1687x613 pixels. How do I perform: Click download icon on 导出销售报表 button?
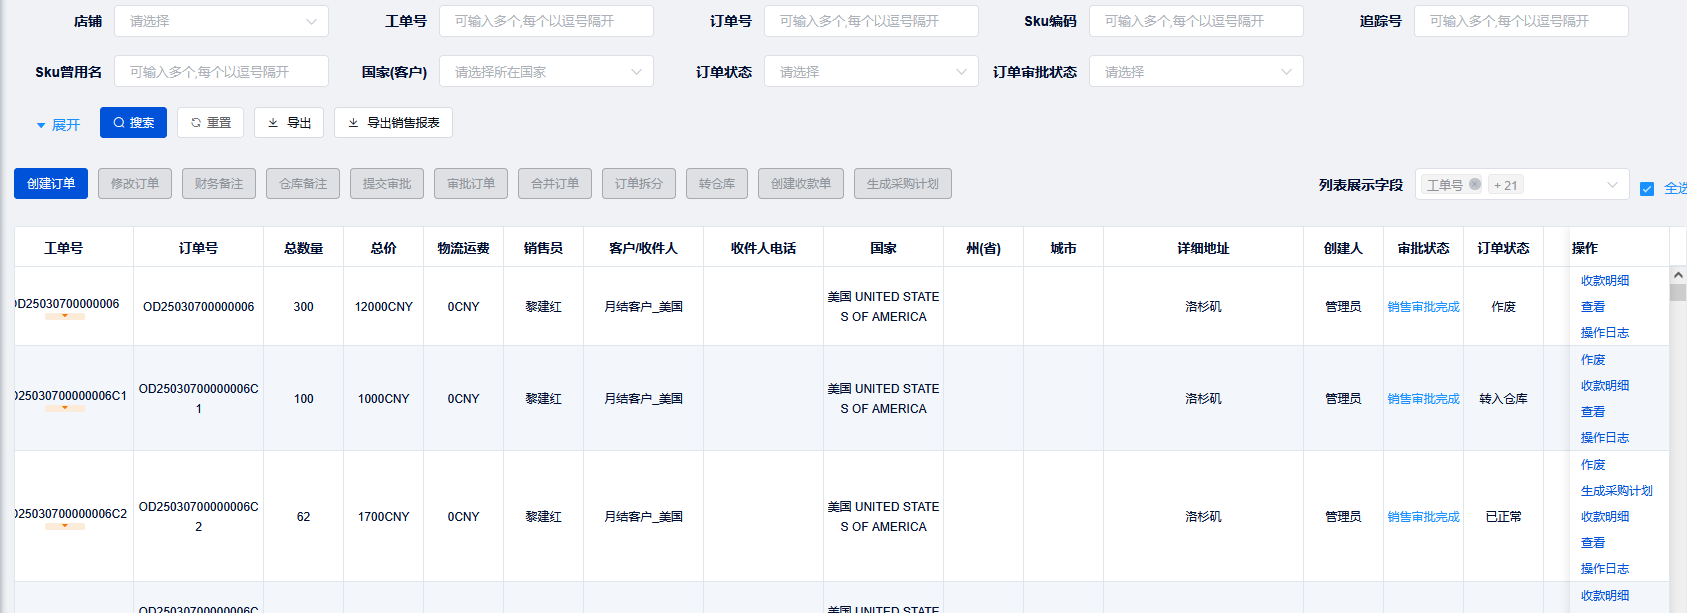tap(353, 123)
